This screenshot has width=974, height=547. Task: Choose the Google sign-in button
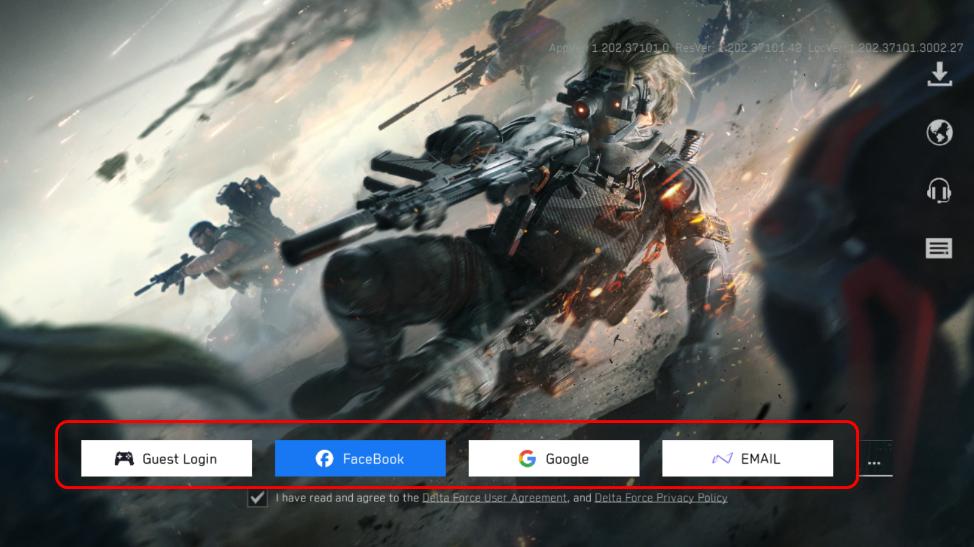tap(554, 459)
